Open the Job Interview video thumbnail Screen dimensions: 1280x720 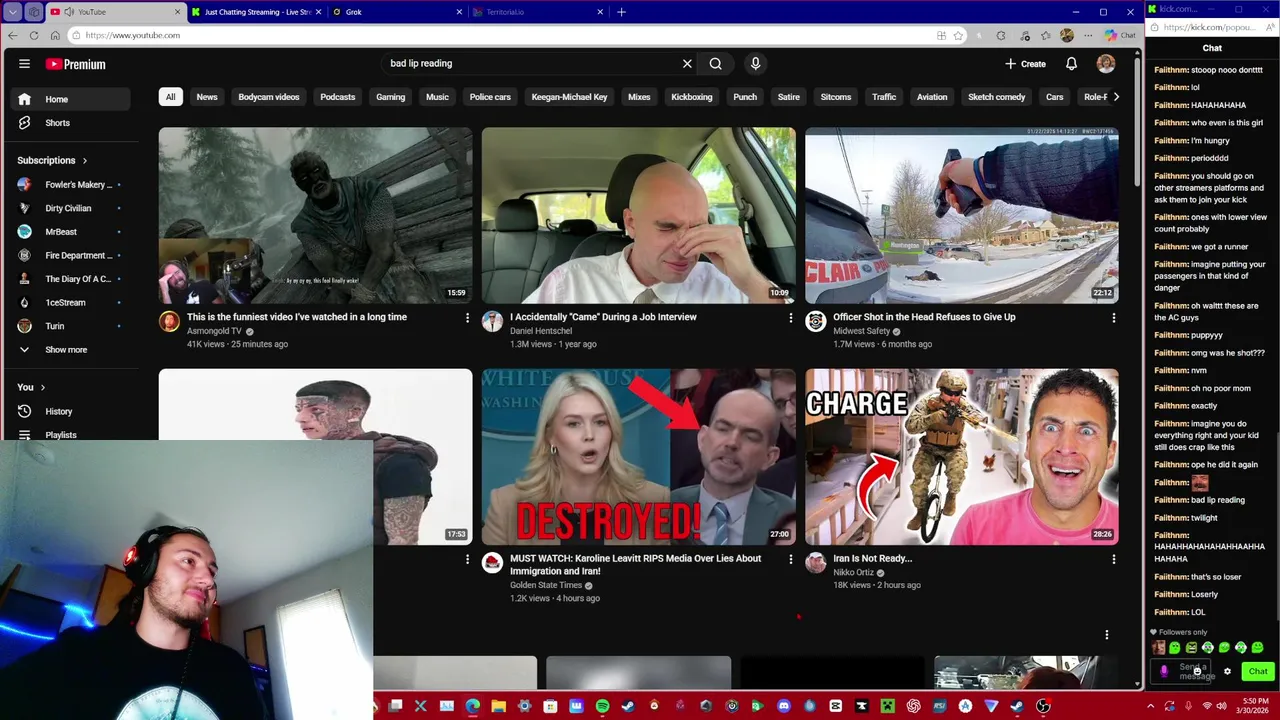pyautogui.click(x=639, y=215)
